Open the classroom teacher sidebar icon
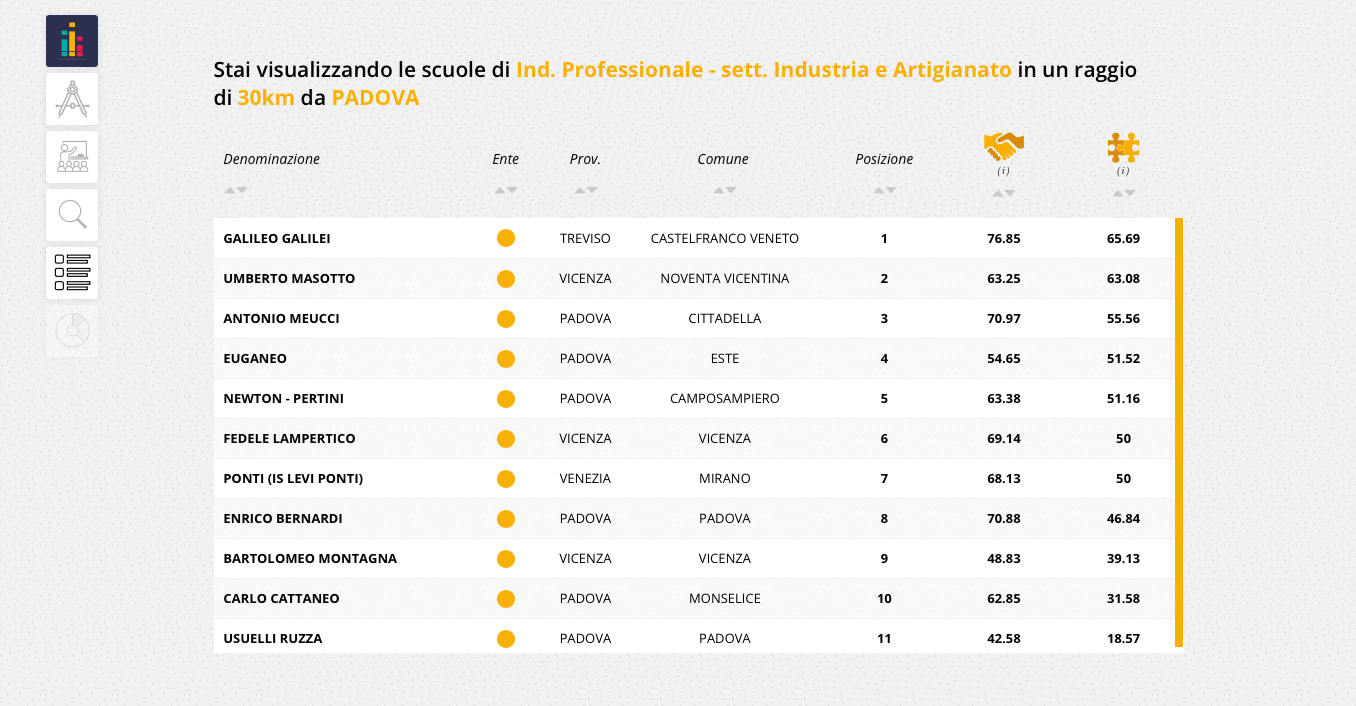Screen dimensions: 1356x706 coord(72,157)
